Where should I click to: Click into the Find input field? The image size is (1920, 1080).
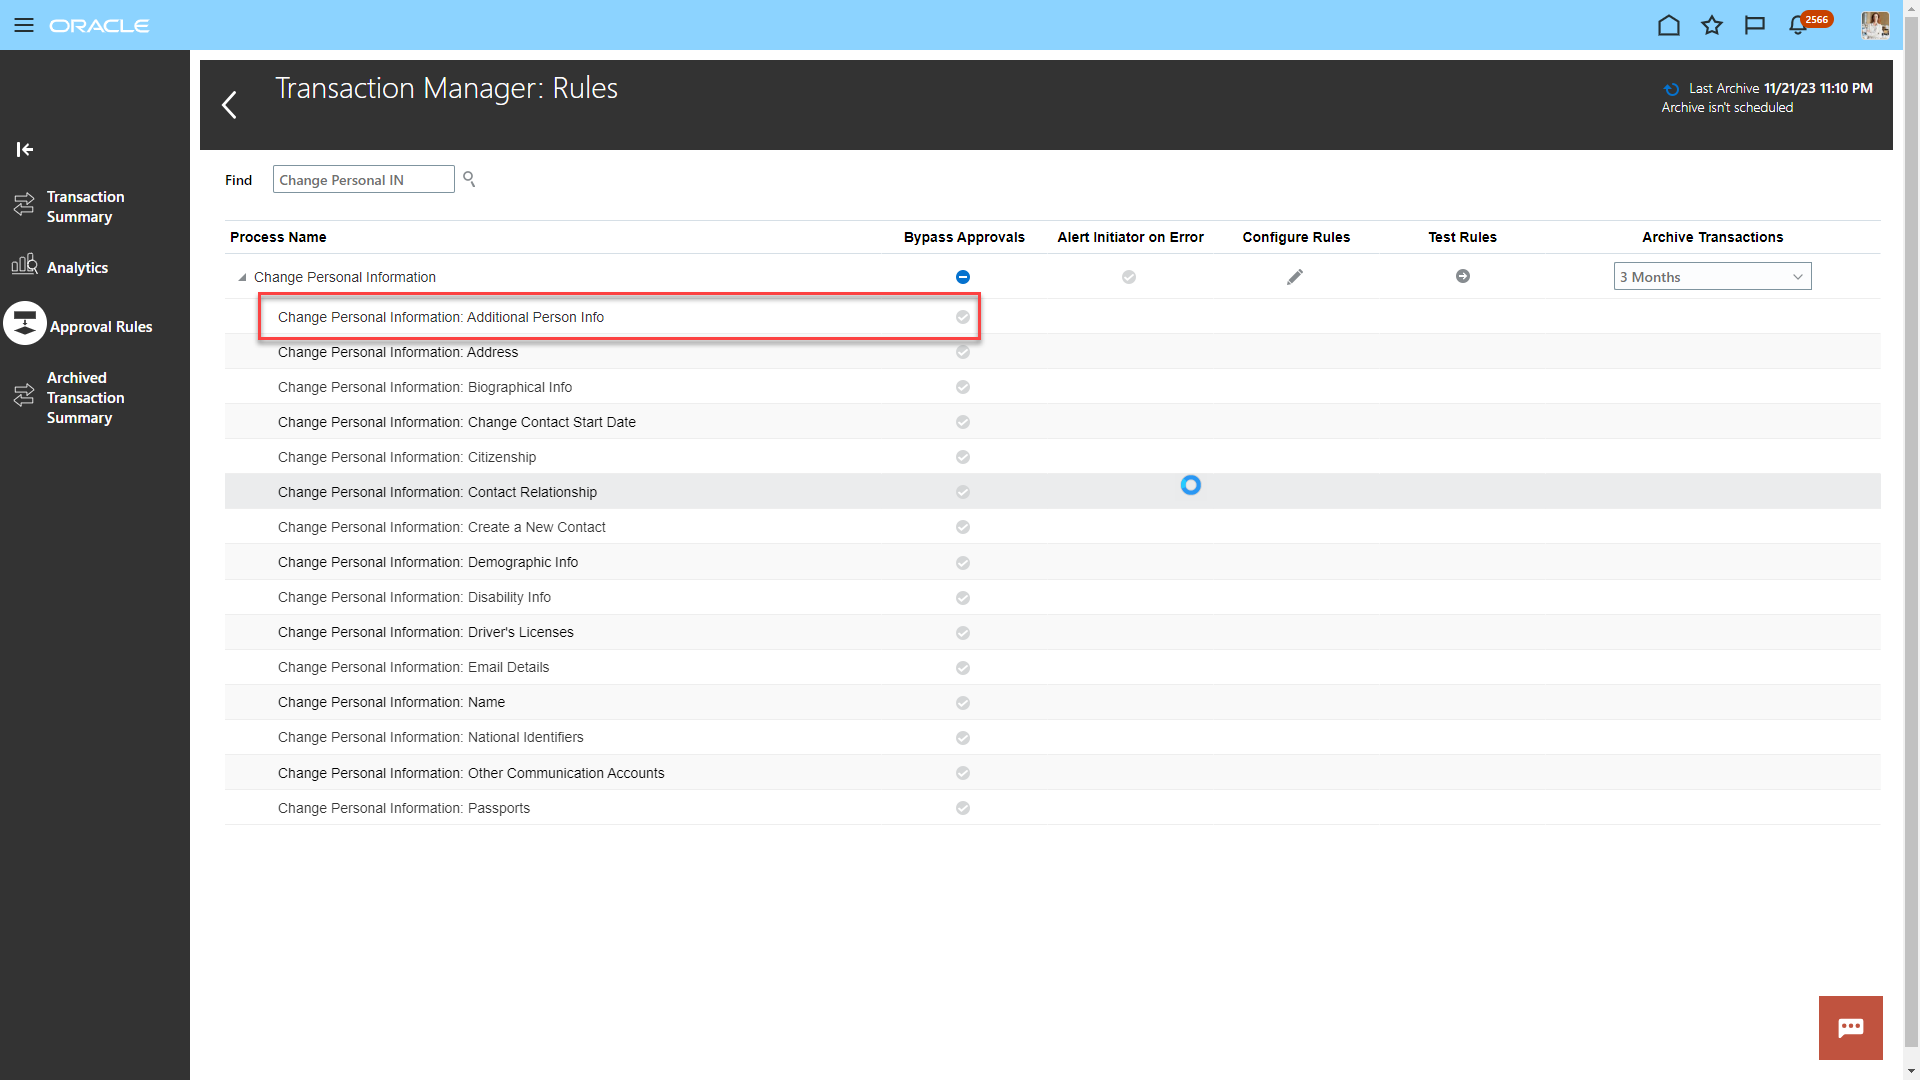point(362,180)
